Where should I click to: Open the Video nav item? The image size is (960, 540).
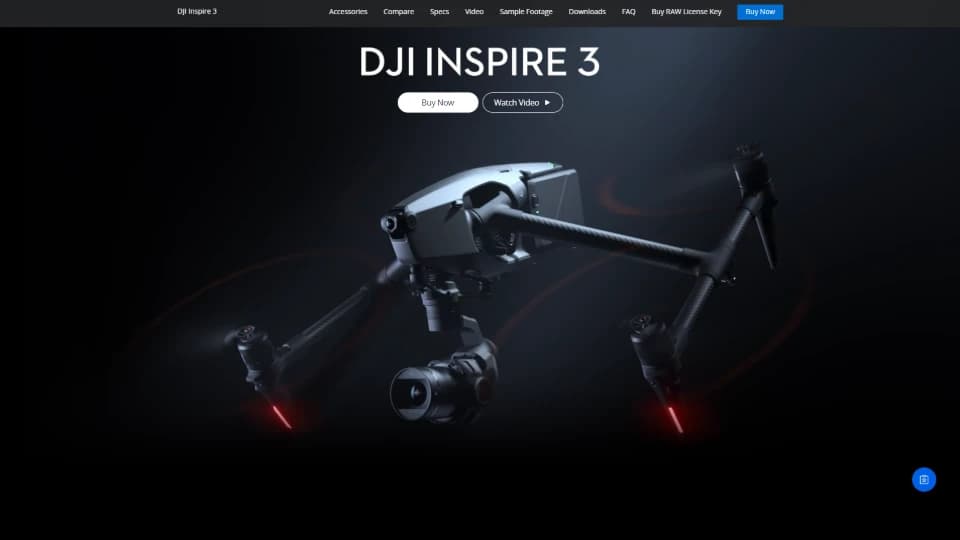click(x=474, y=12)
